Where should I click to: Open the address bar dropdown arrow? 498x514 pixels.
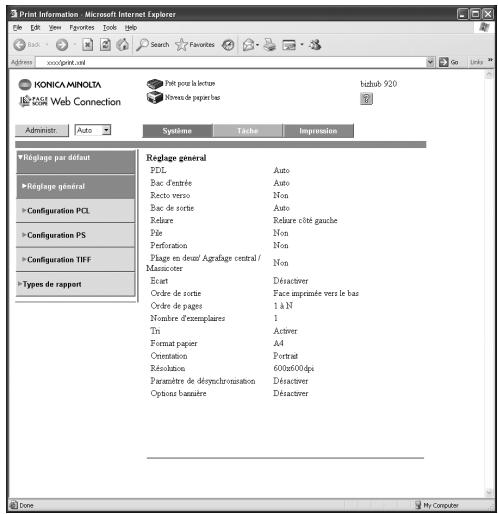tap(430, 62)
